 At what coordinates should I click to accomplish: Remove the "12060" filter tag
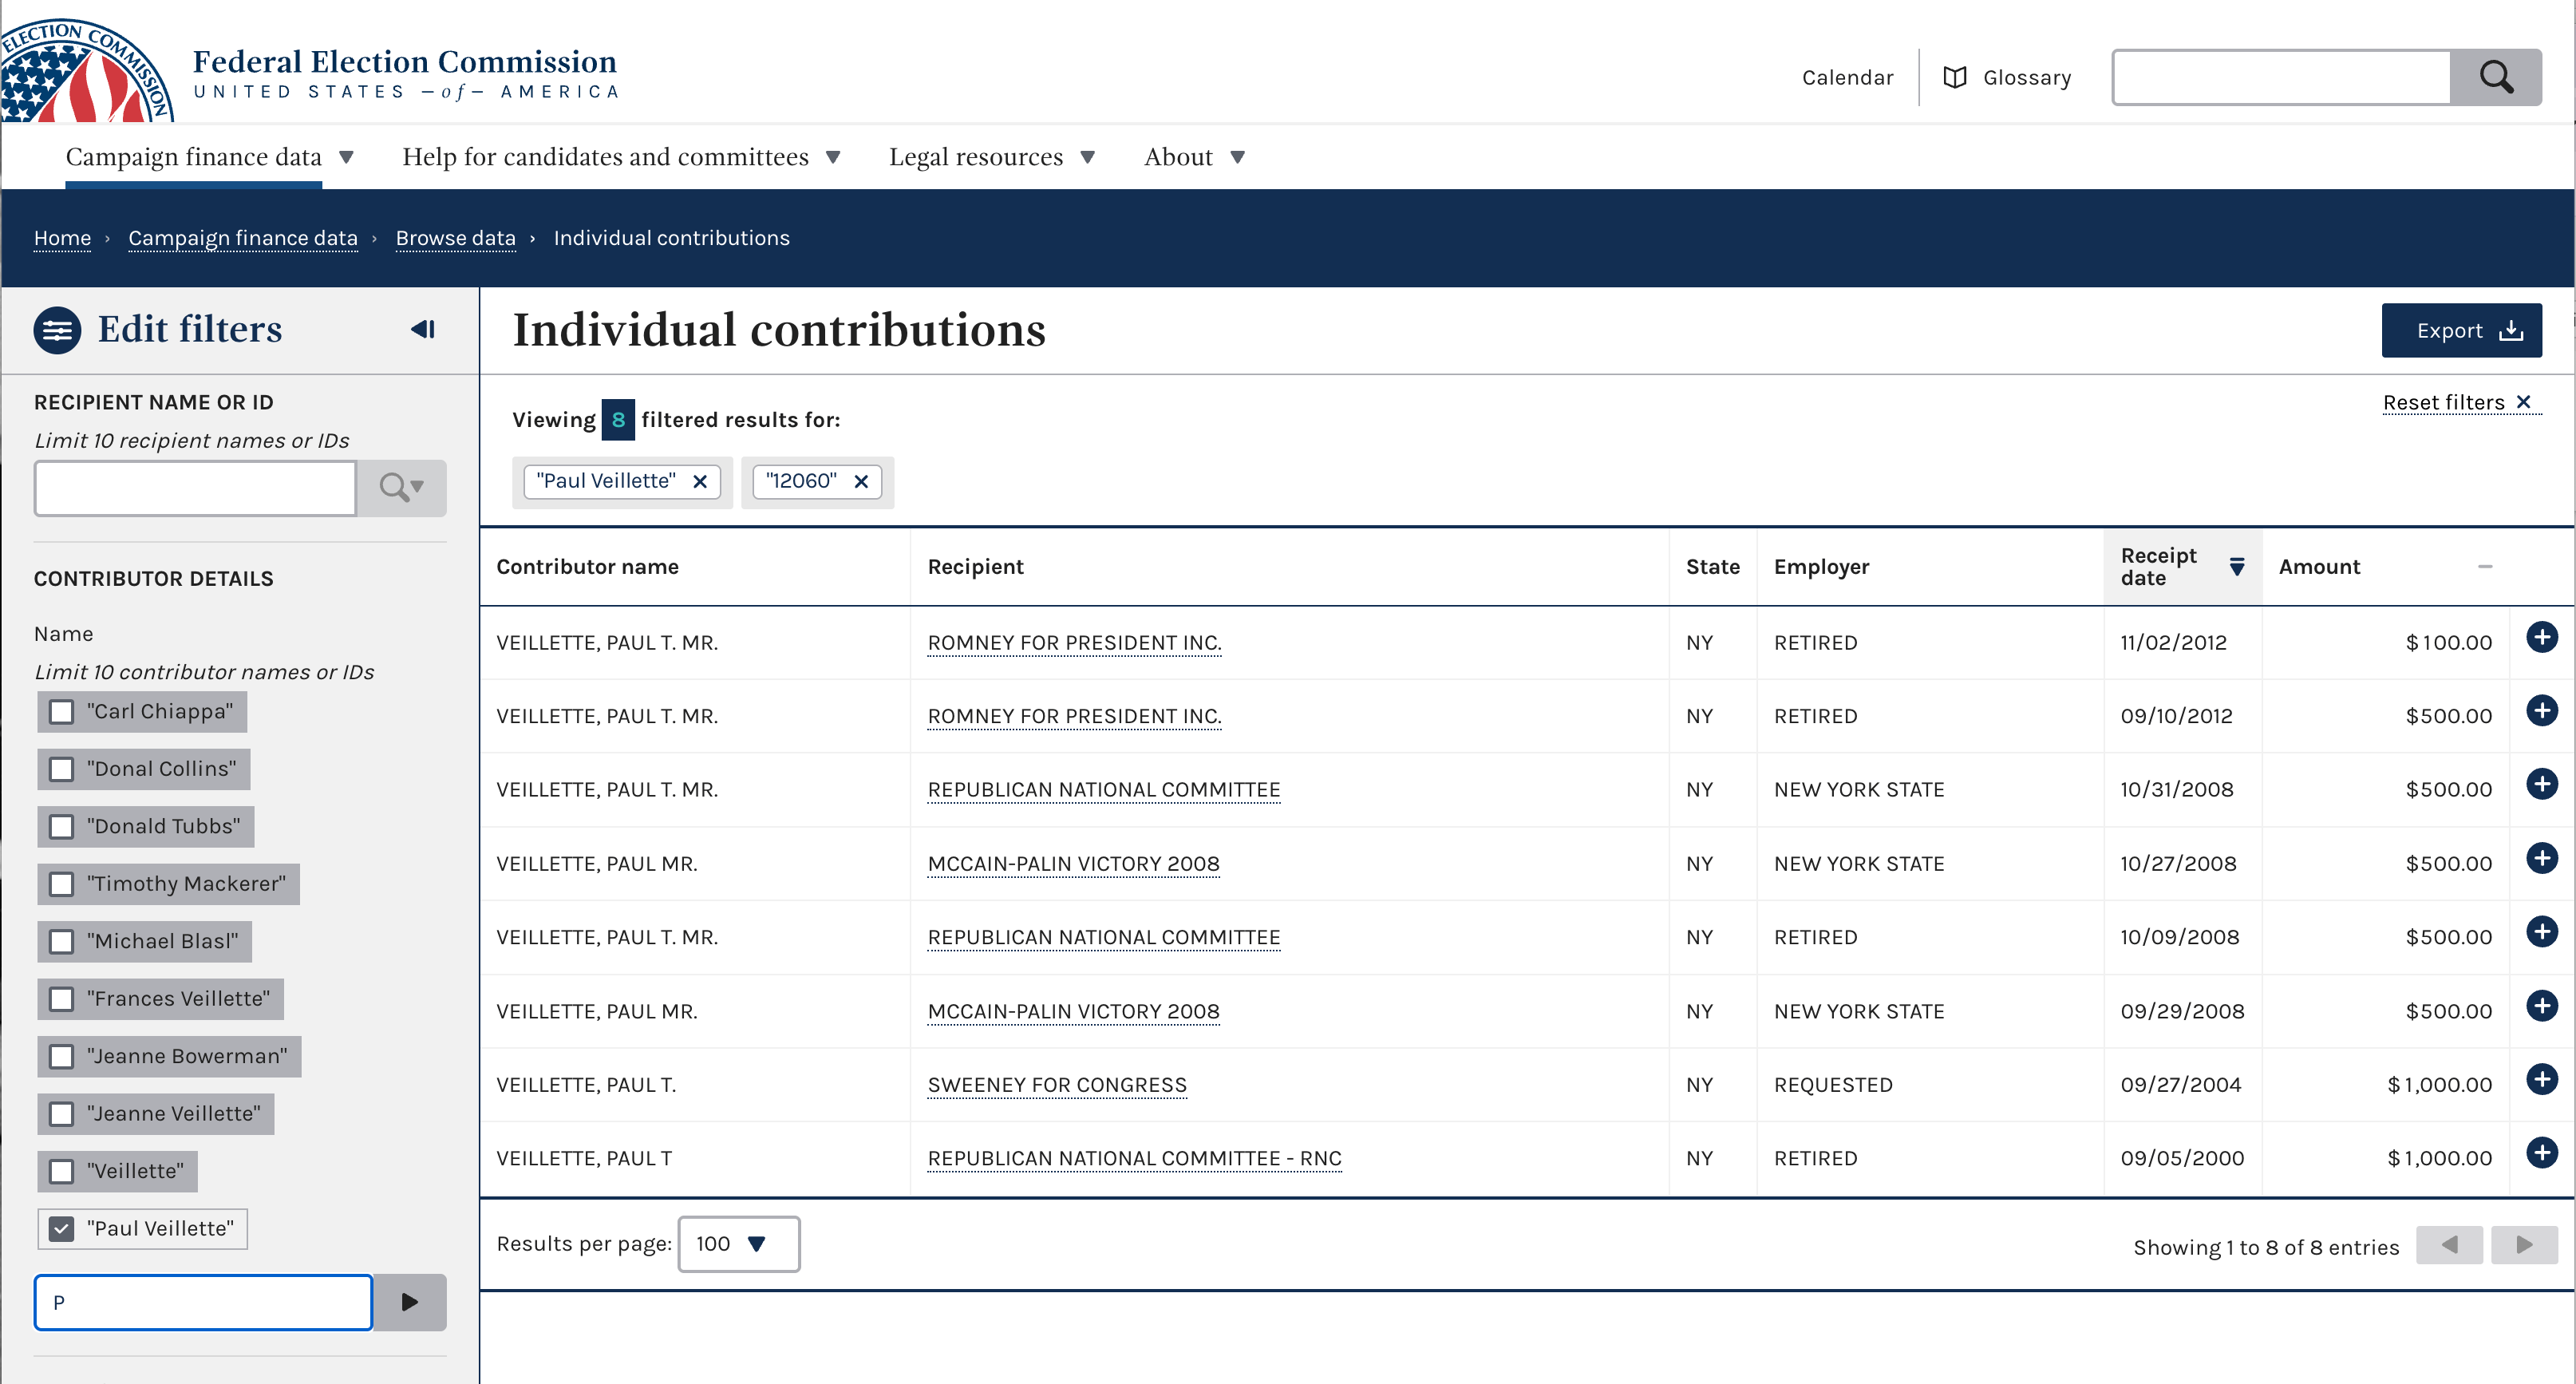pyautogui.click(x=861, y=482)
